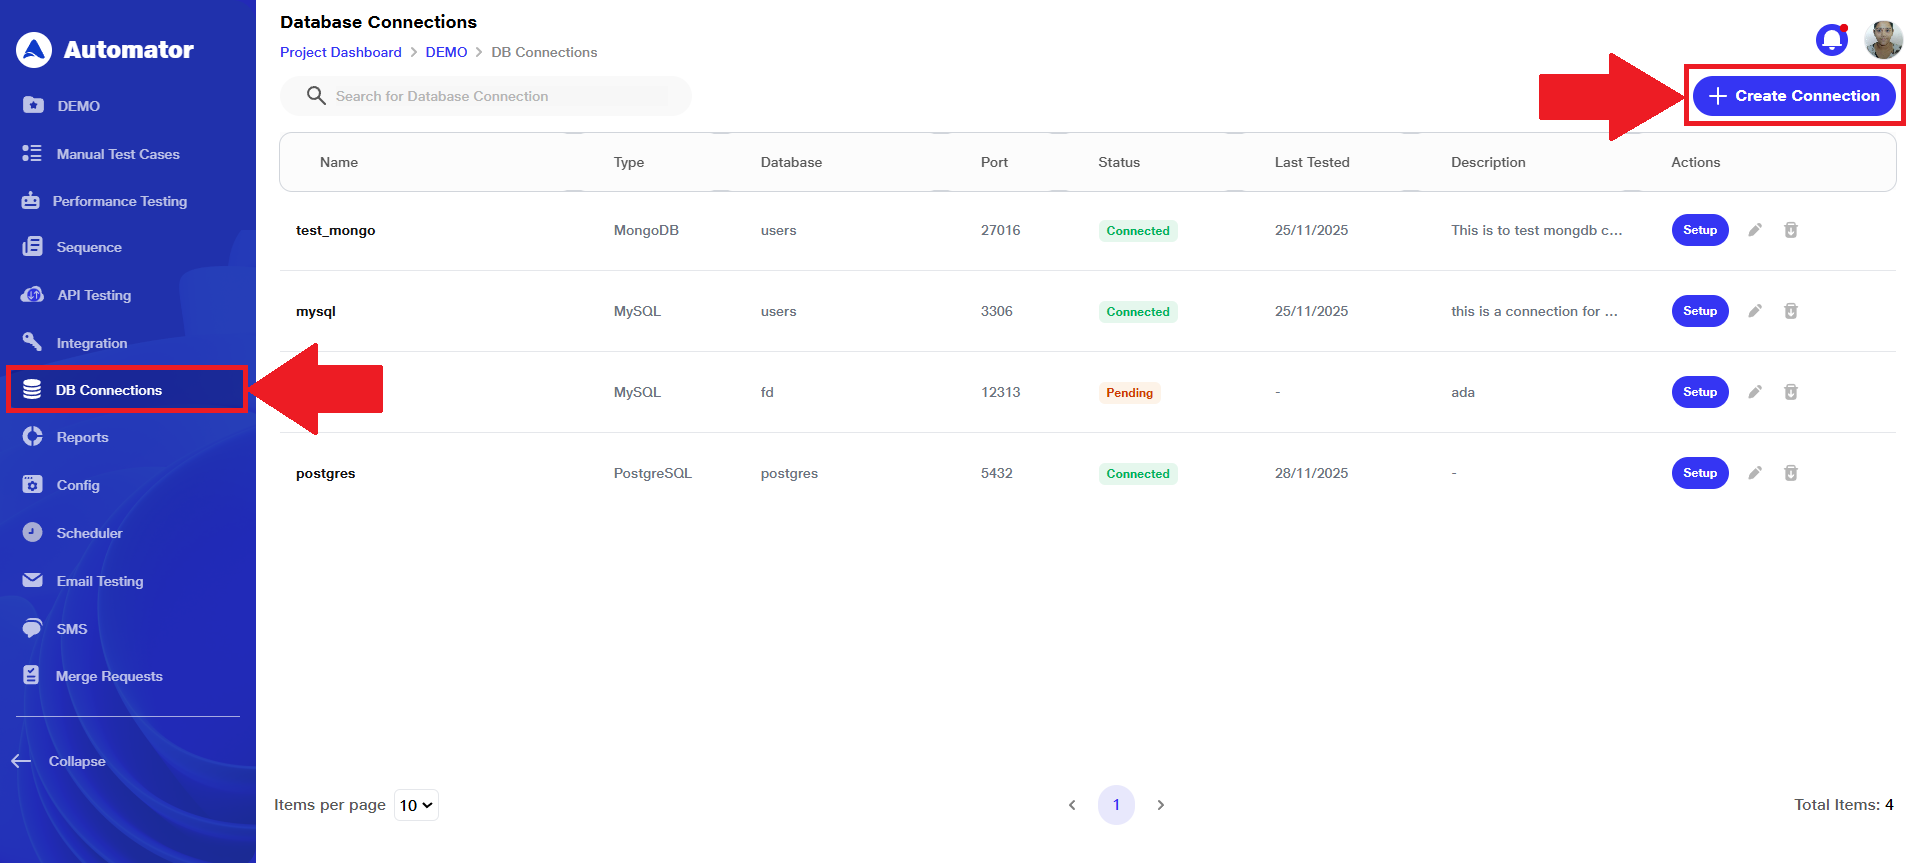Edit the test_mongo connection with pencil icon
Image resolution: width=1920 pixels, height=863 pixels.
(x=1754, y=230)
